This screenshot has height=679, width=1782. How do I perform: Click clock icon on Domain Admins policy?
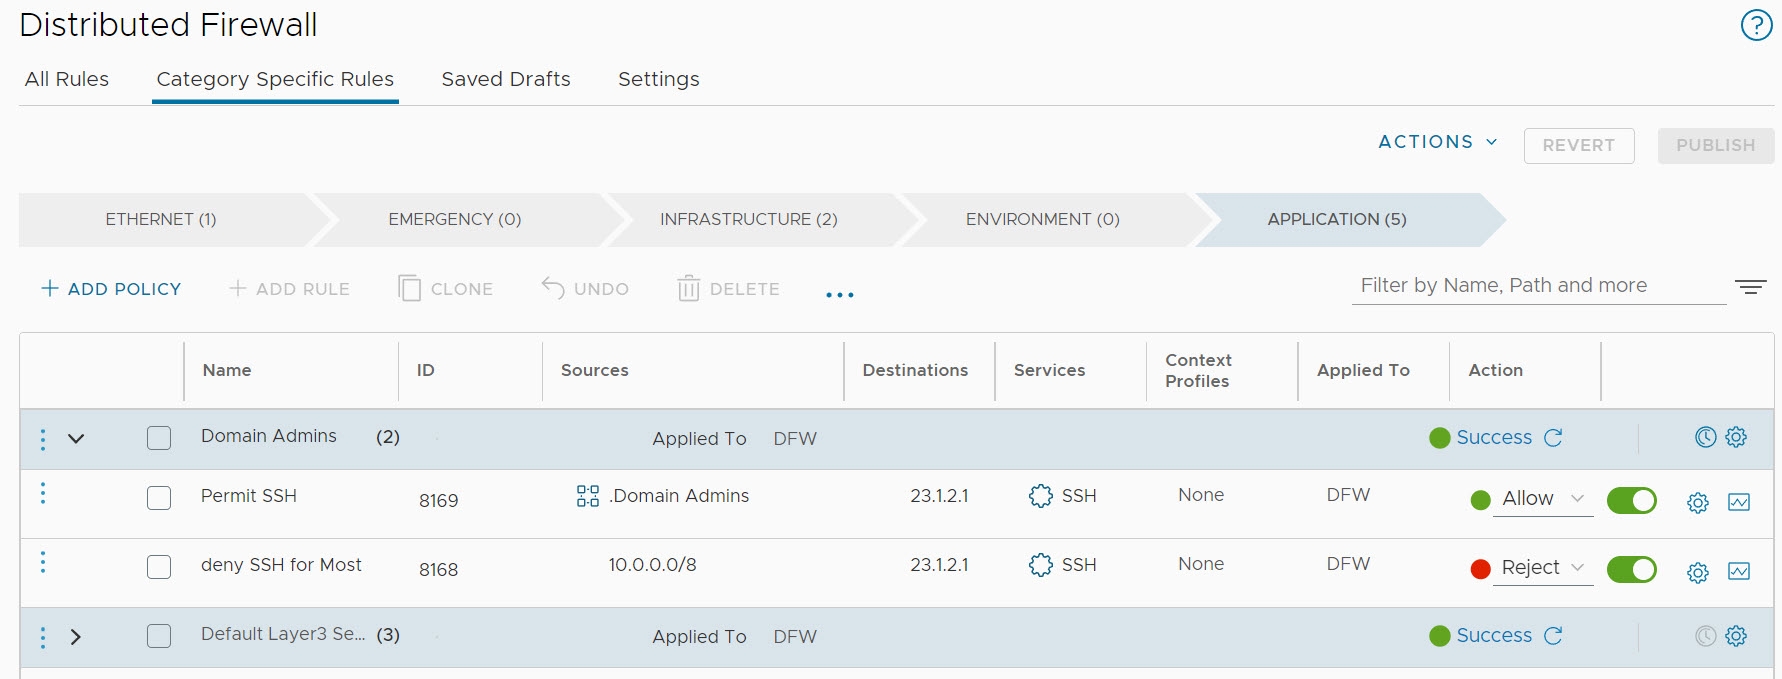click(1705, 437)
